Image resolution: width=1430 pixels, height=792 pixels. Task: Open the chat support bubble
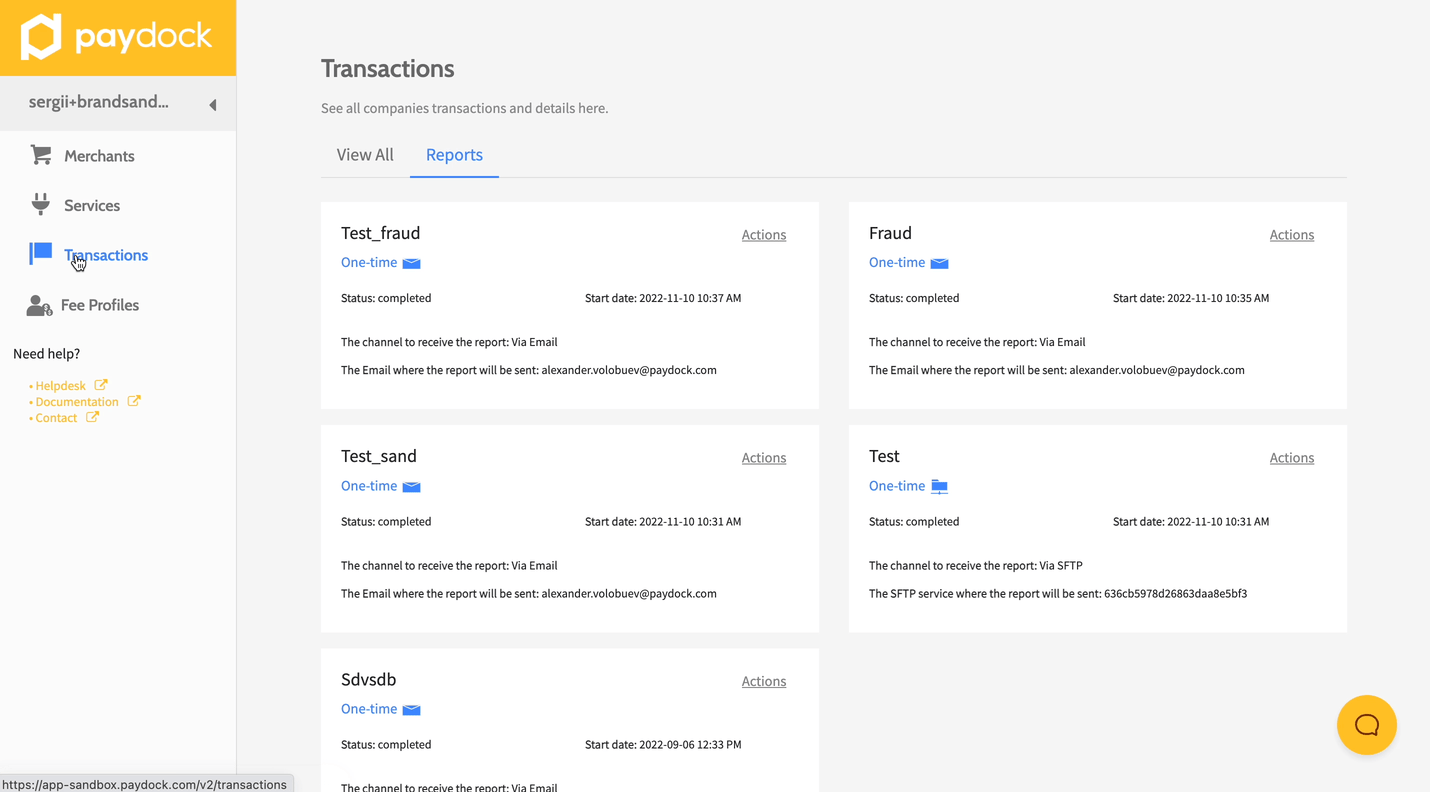(x=1366, y=725)
